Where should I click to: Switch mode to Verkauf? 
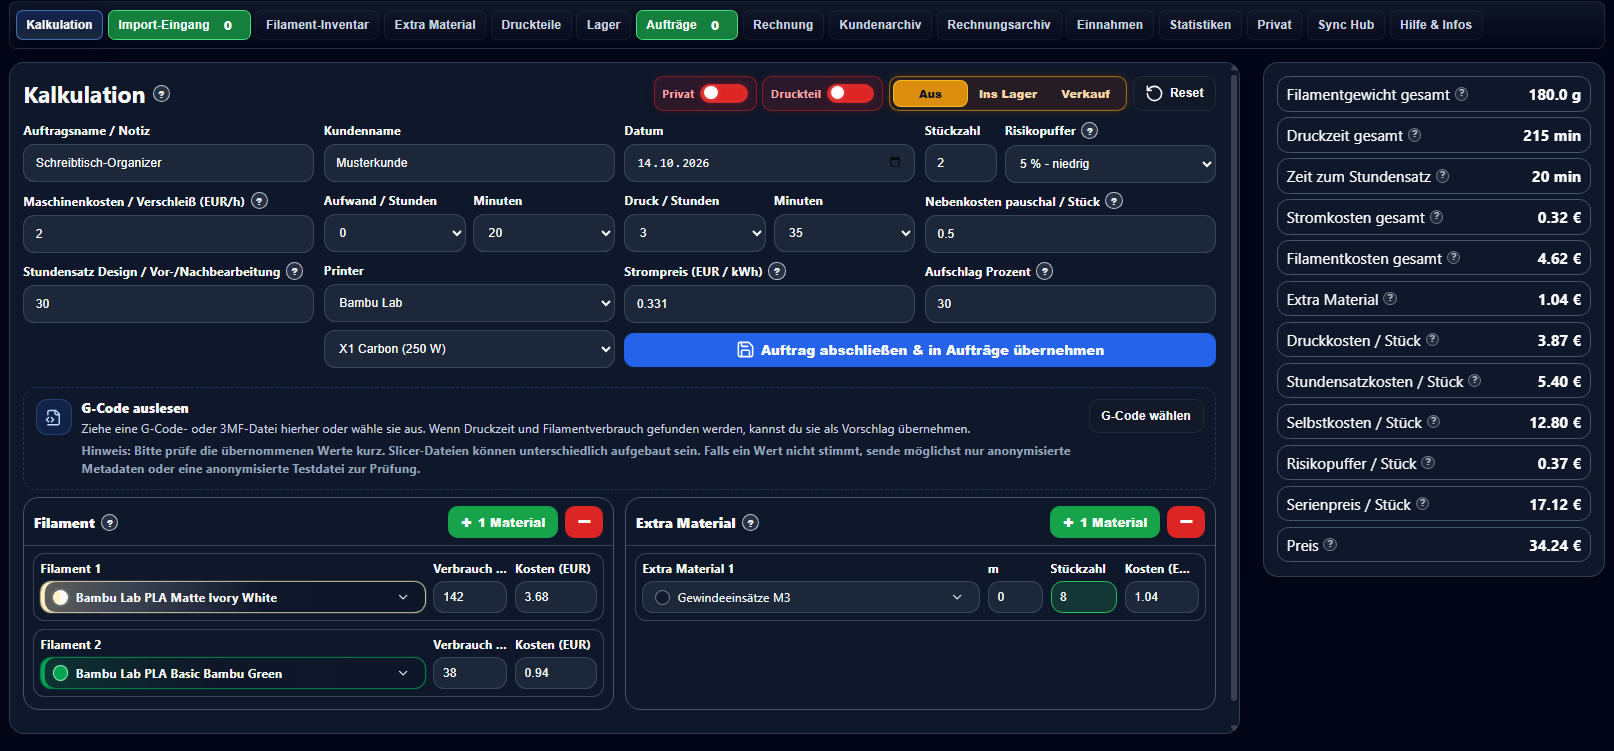(x=1085, y=94)
